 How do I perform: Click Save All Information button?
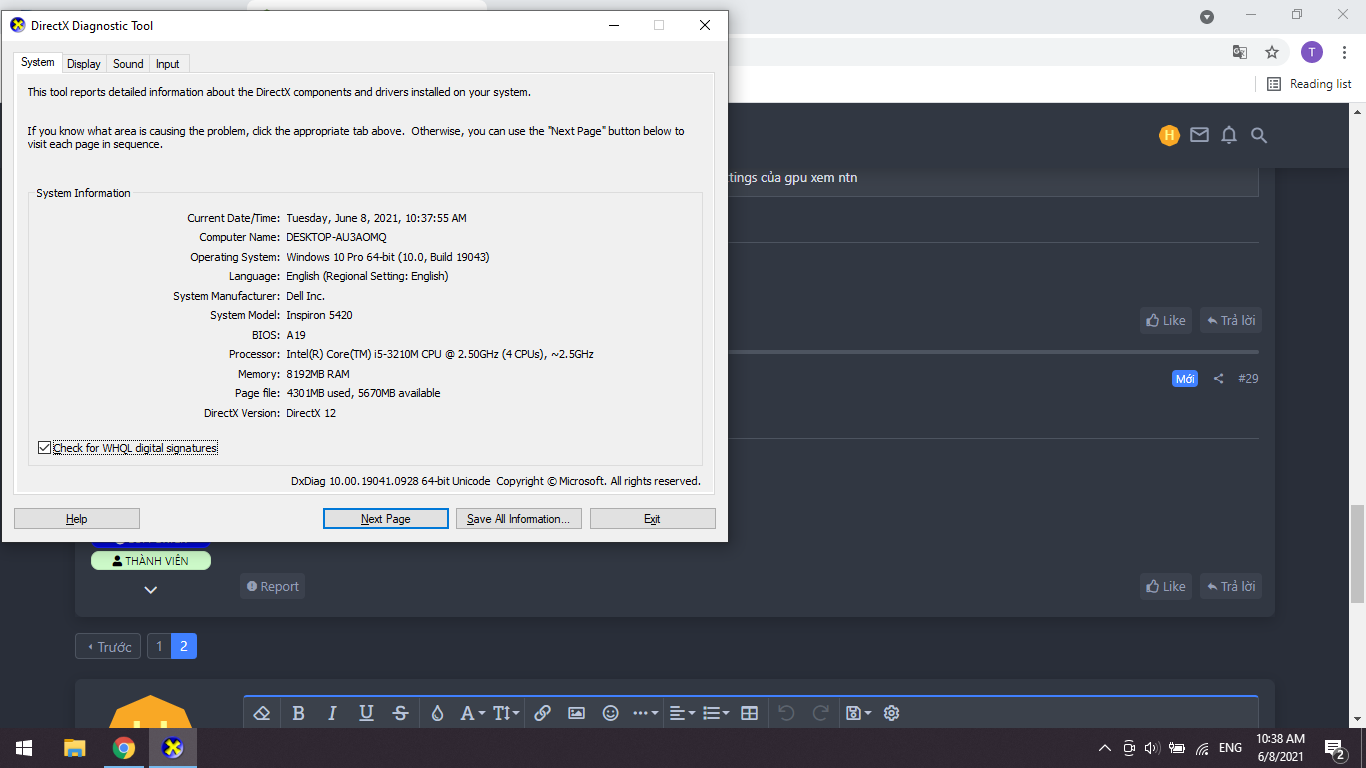point(519,519)
